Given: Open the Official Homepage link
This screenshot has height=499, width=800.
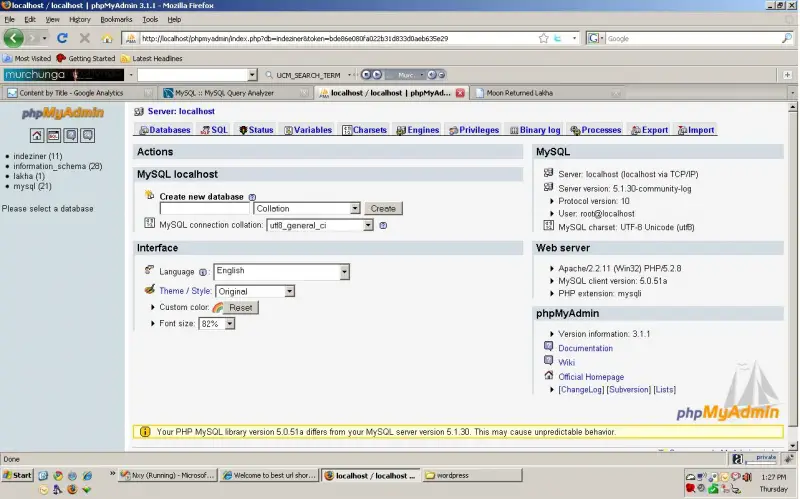Looking at the screenshot, I should [591, 377].
